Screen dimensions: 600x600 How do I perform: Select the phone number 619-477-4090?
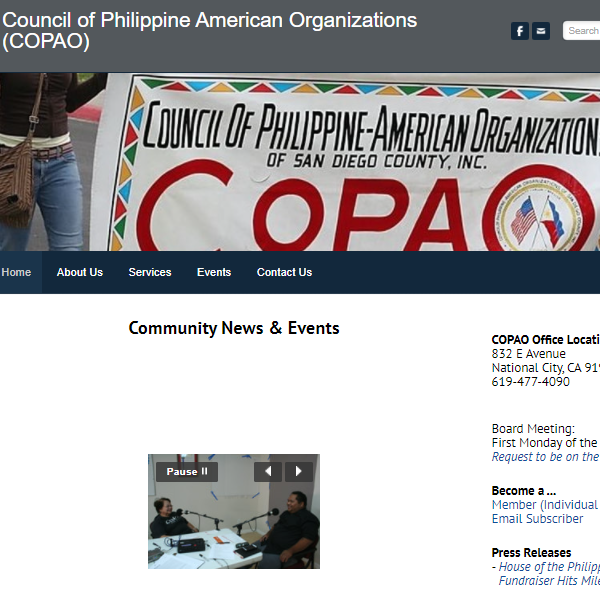click(530, 382)
